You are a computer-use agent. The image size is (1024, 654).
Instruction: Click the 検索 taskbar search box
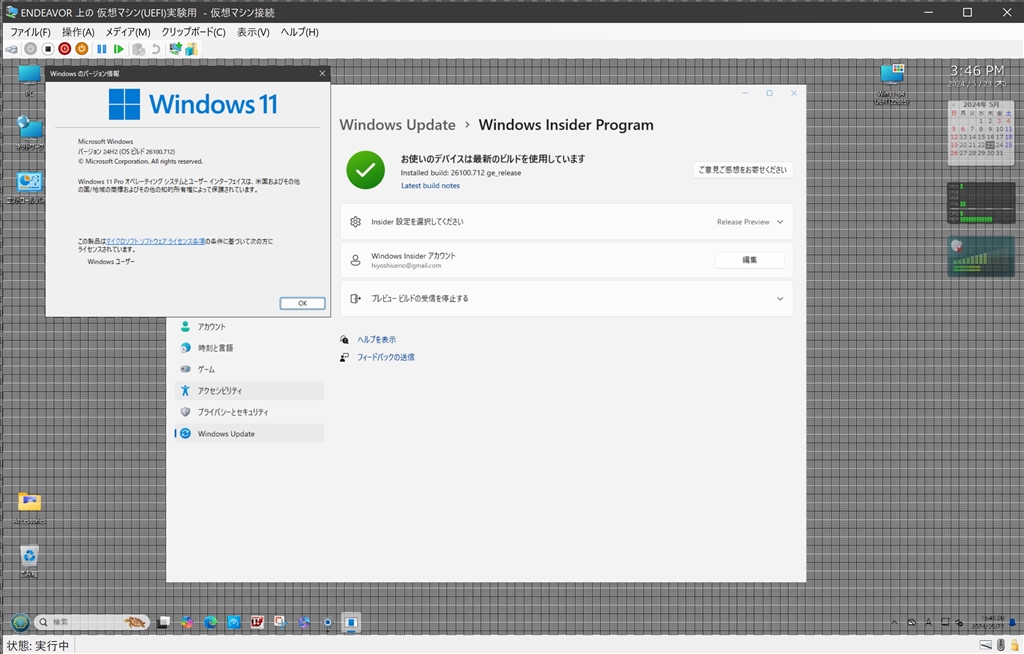(x=91, y=622)
